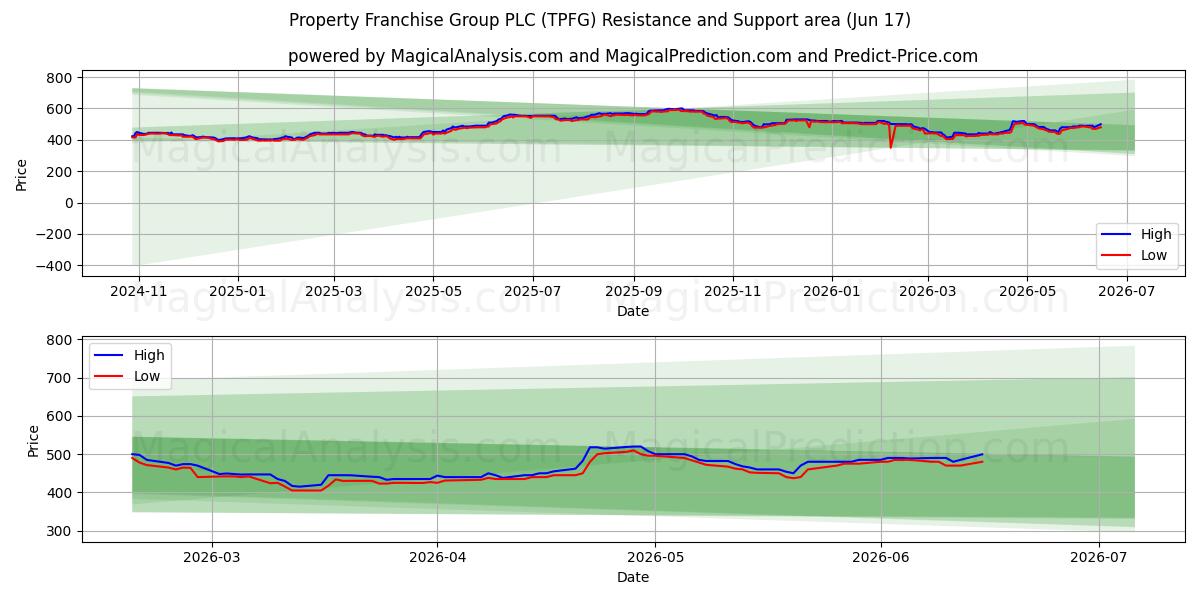Click the upper chart y-axis value '800'

(61, 78)
